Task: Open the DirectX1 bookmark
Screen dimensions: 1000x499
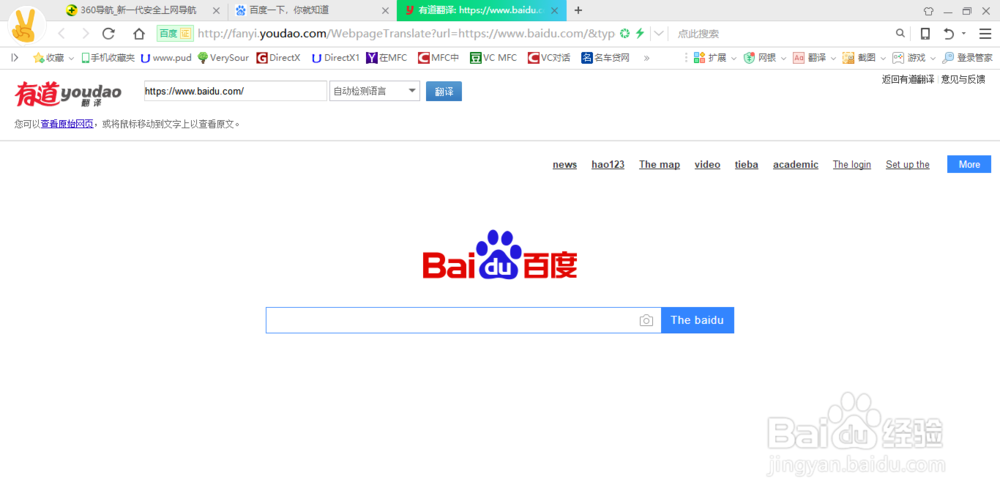Action: pyautogui.click(x=335, y=57)
